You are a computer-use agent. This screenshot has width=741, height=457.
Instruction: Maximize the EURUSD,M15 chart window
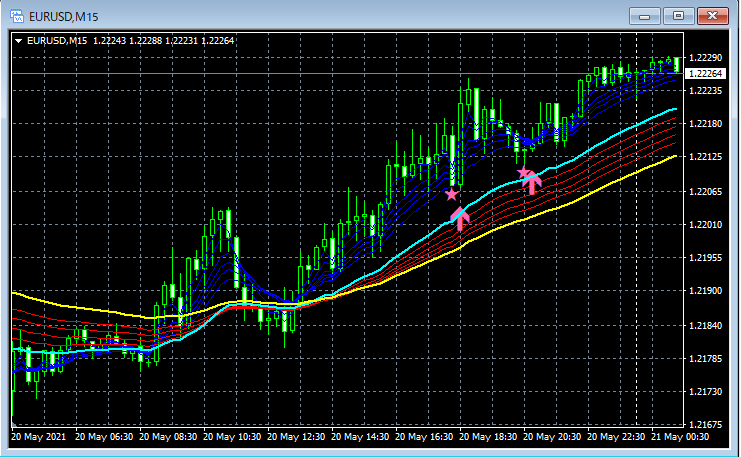coord(678,16)
